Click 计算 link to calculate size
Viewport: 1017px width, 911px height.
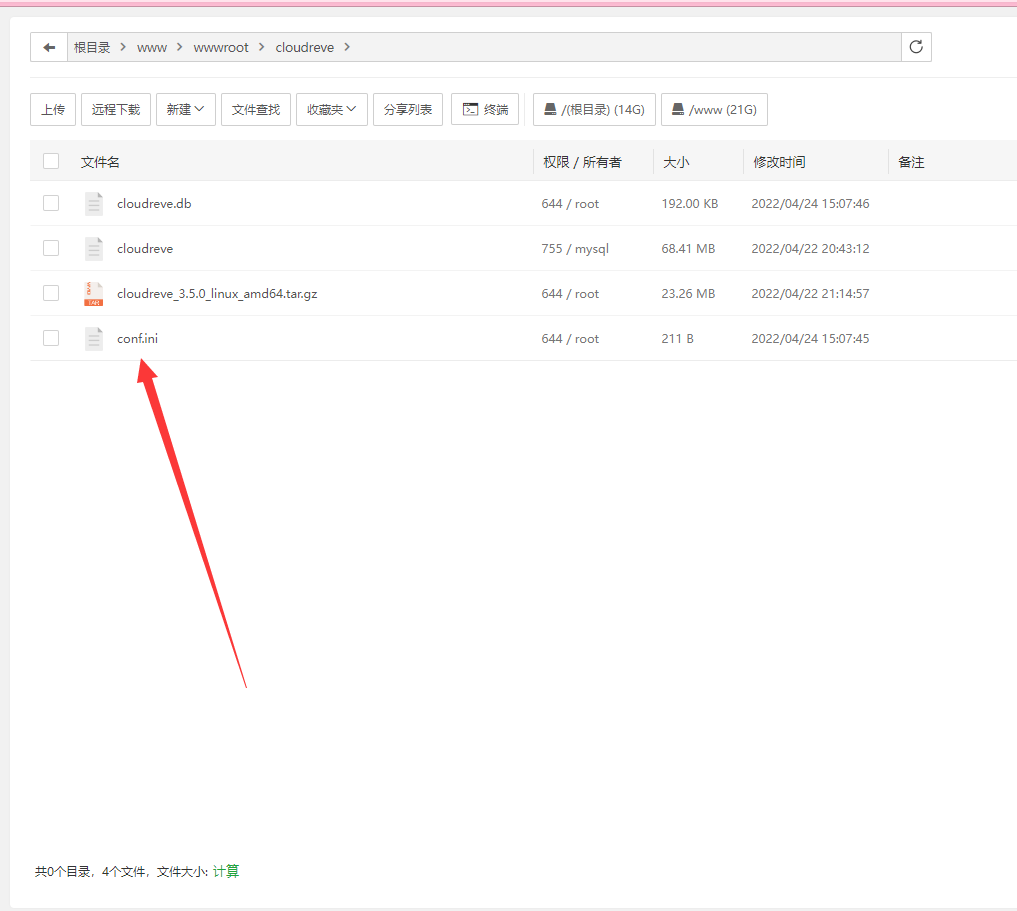tap(226, 871)
